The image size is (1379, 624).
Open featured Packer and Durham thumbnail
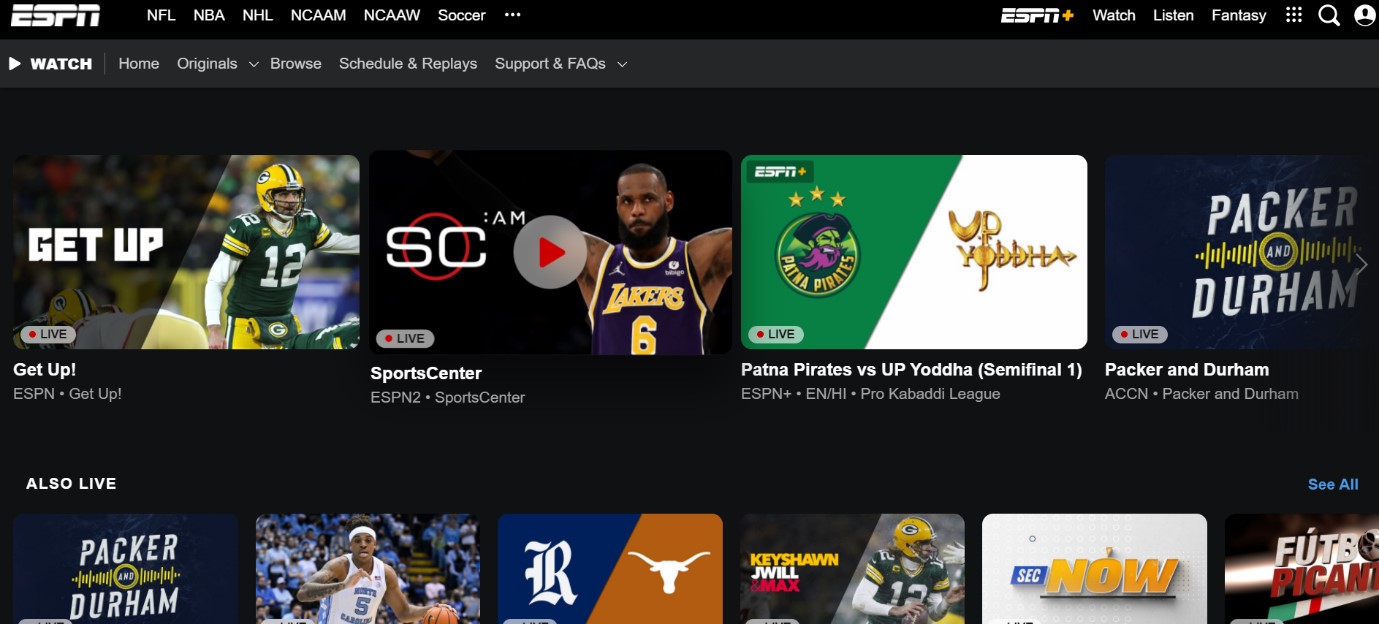tap(1242, 252)
